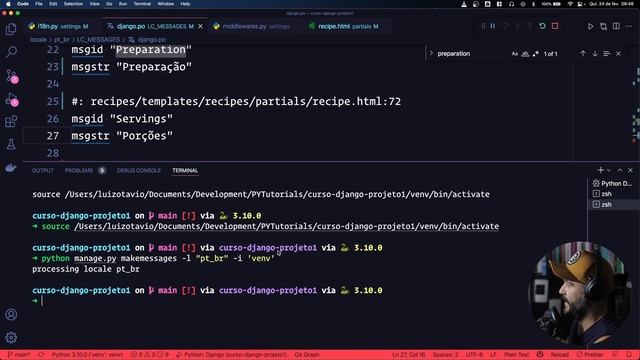Close the django.po editor tab
The width and height of the screenshot is (640, 360).
click(200, 26)
